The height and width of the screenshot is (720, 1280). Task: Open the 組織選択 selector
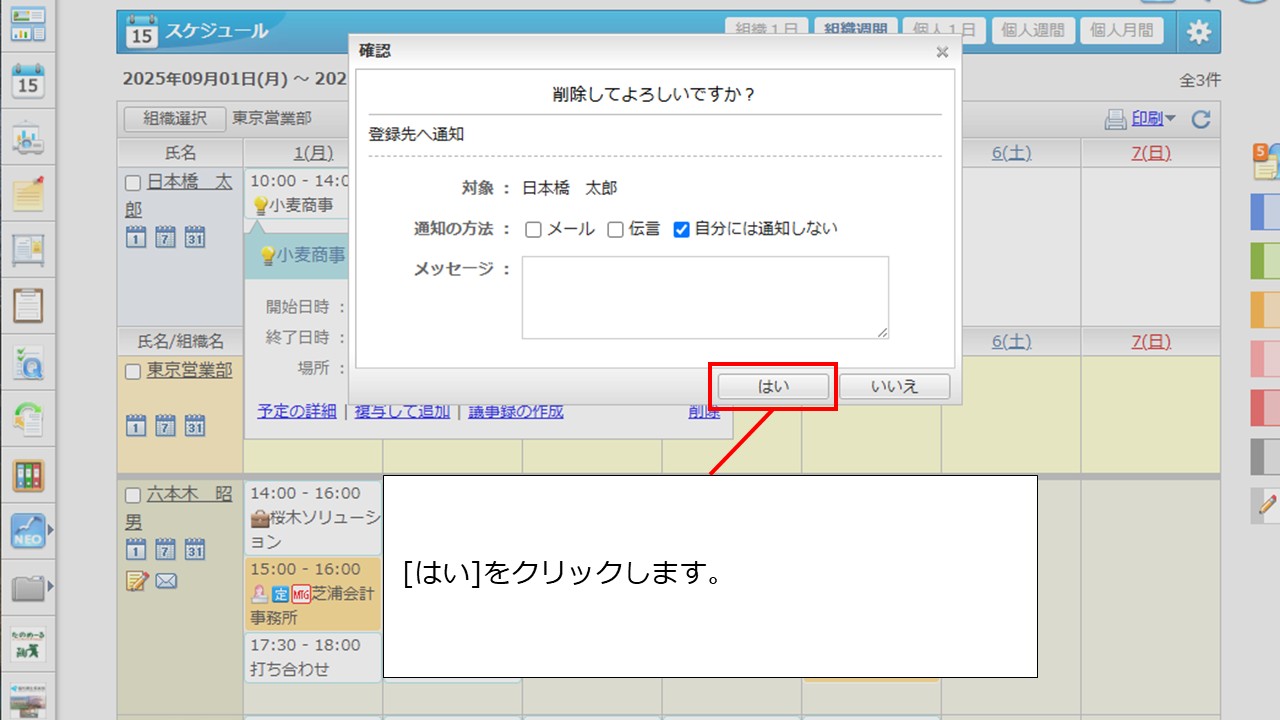tap(175, 118)
